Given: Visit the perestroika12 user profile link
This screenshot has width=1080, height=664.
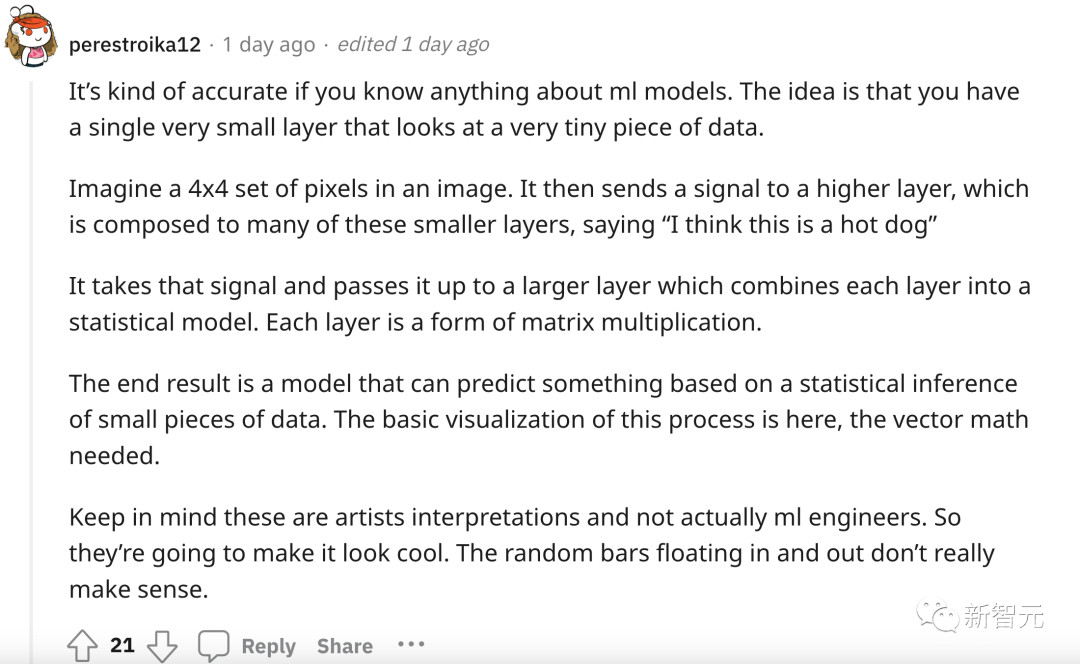Looking at the screenshot, I should 135,45.
